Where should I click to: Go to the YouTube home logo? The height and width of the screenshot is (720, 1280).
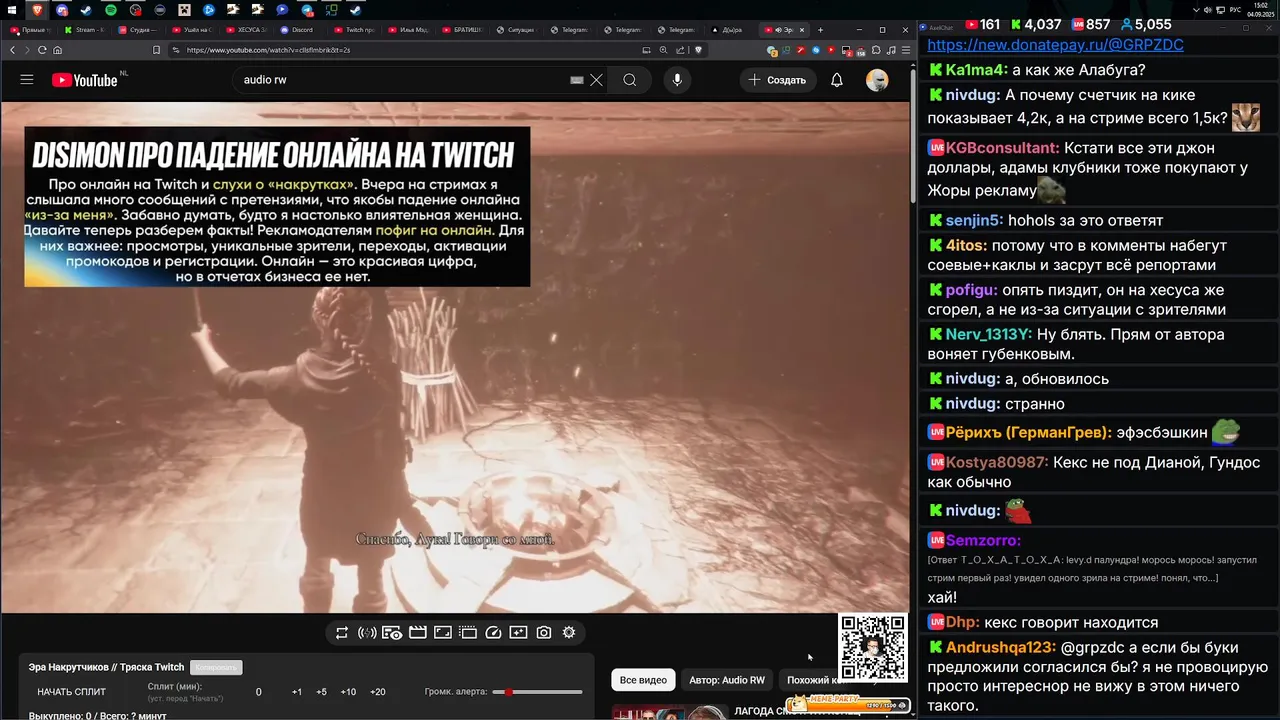(85, 80)
